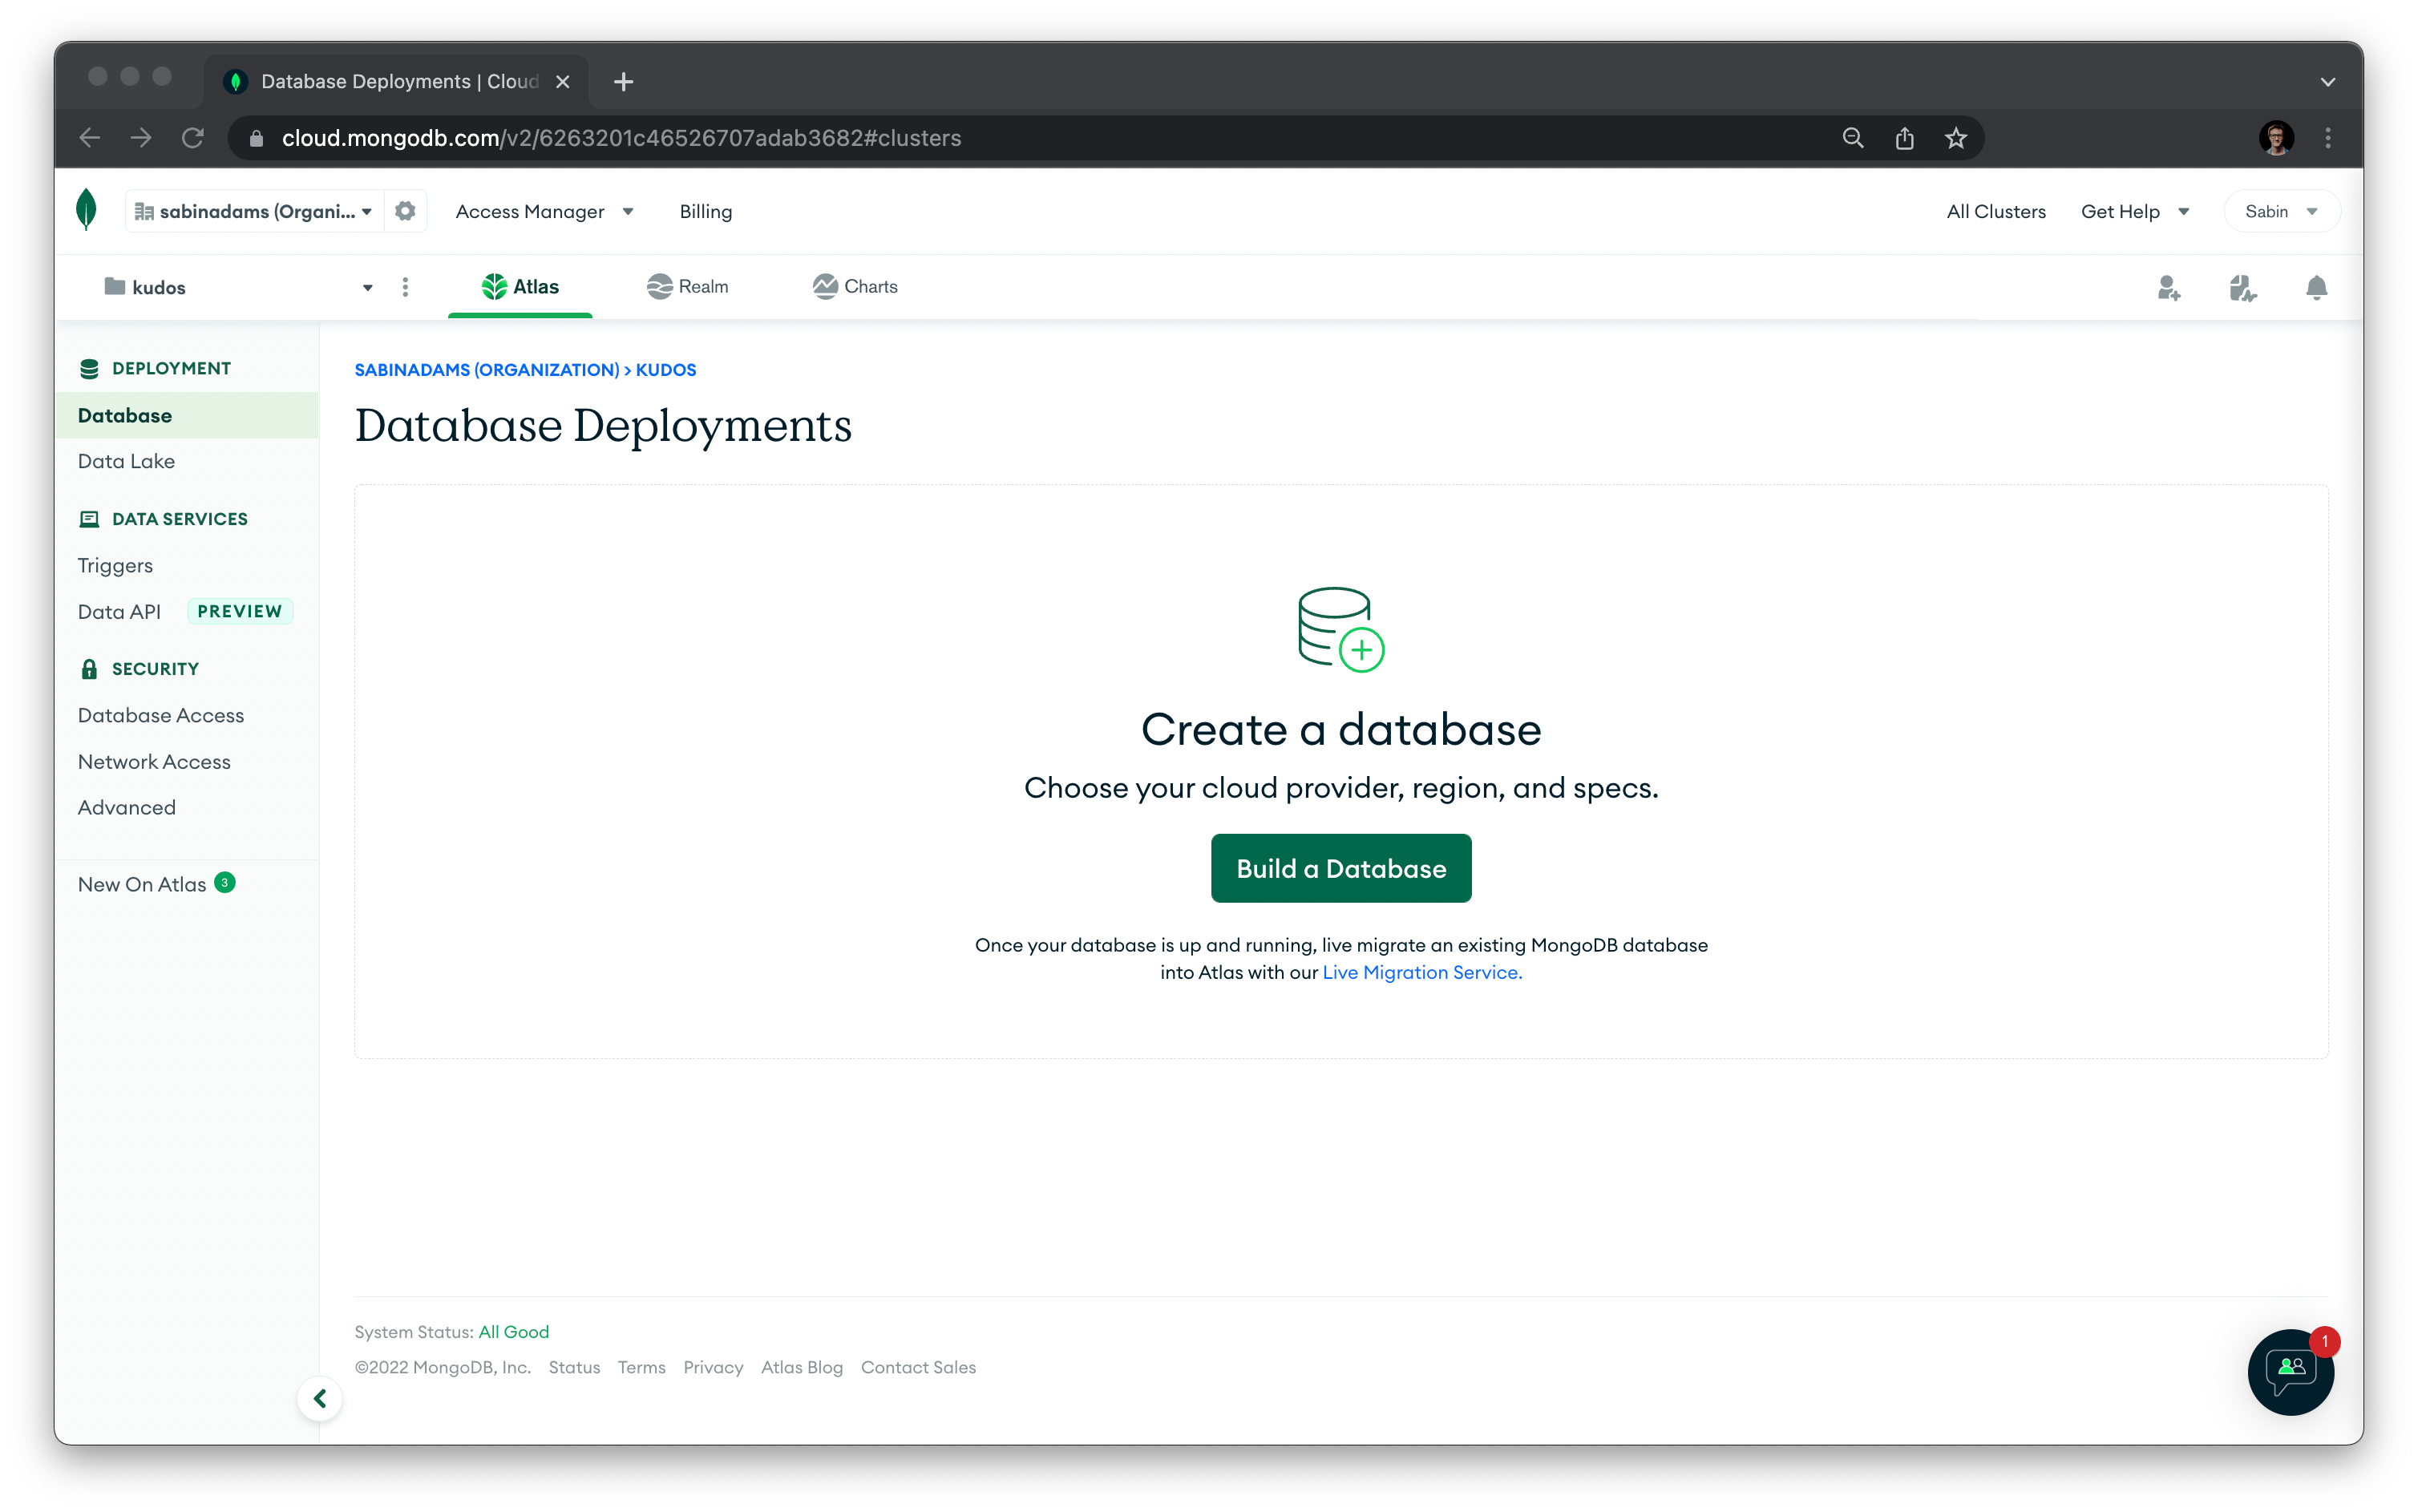The image size is (2418, 1512).
Task: Open the sabinadams organization dropdown
Action: pos(254,211)
